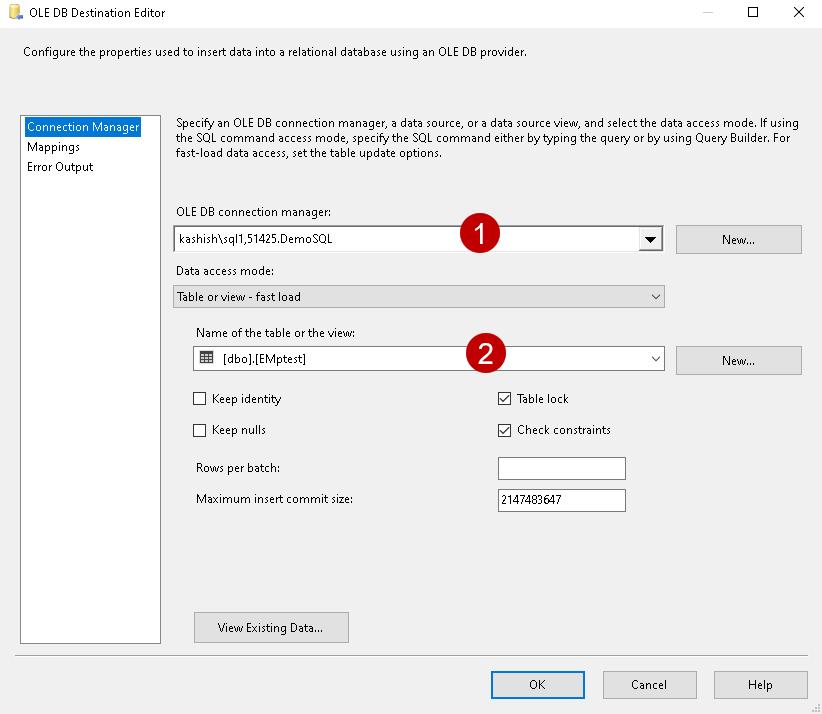This screenshot has width=822, height=714.
Task: Switch to the Mappings page
Action: coord(53,147)
